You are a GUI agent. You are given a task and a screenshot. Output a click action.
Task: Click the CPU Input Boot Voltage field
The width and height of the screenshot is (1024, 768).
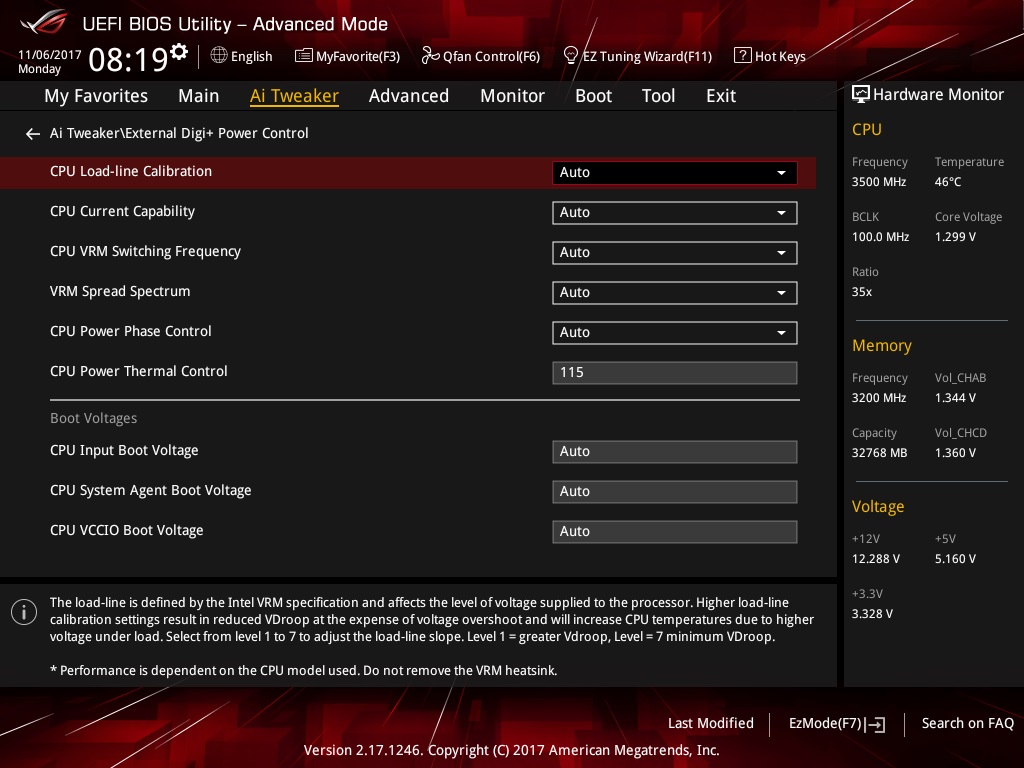tap(675, 452)
